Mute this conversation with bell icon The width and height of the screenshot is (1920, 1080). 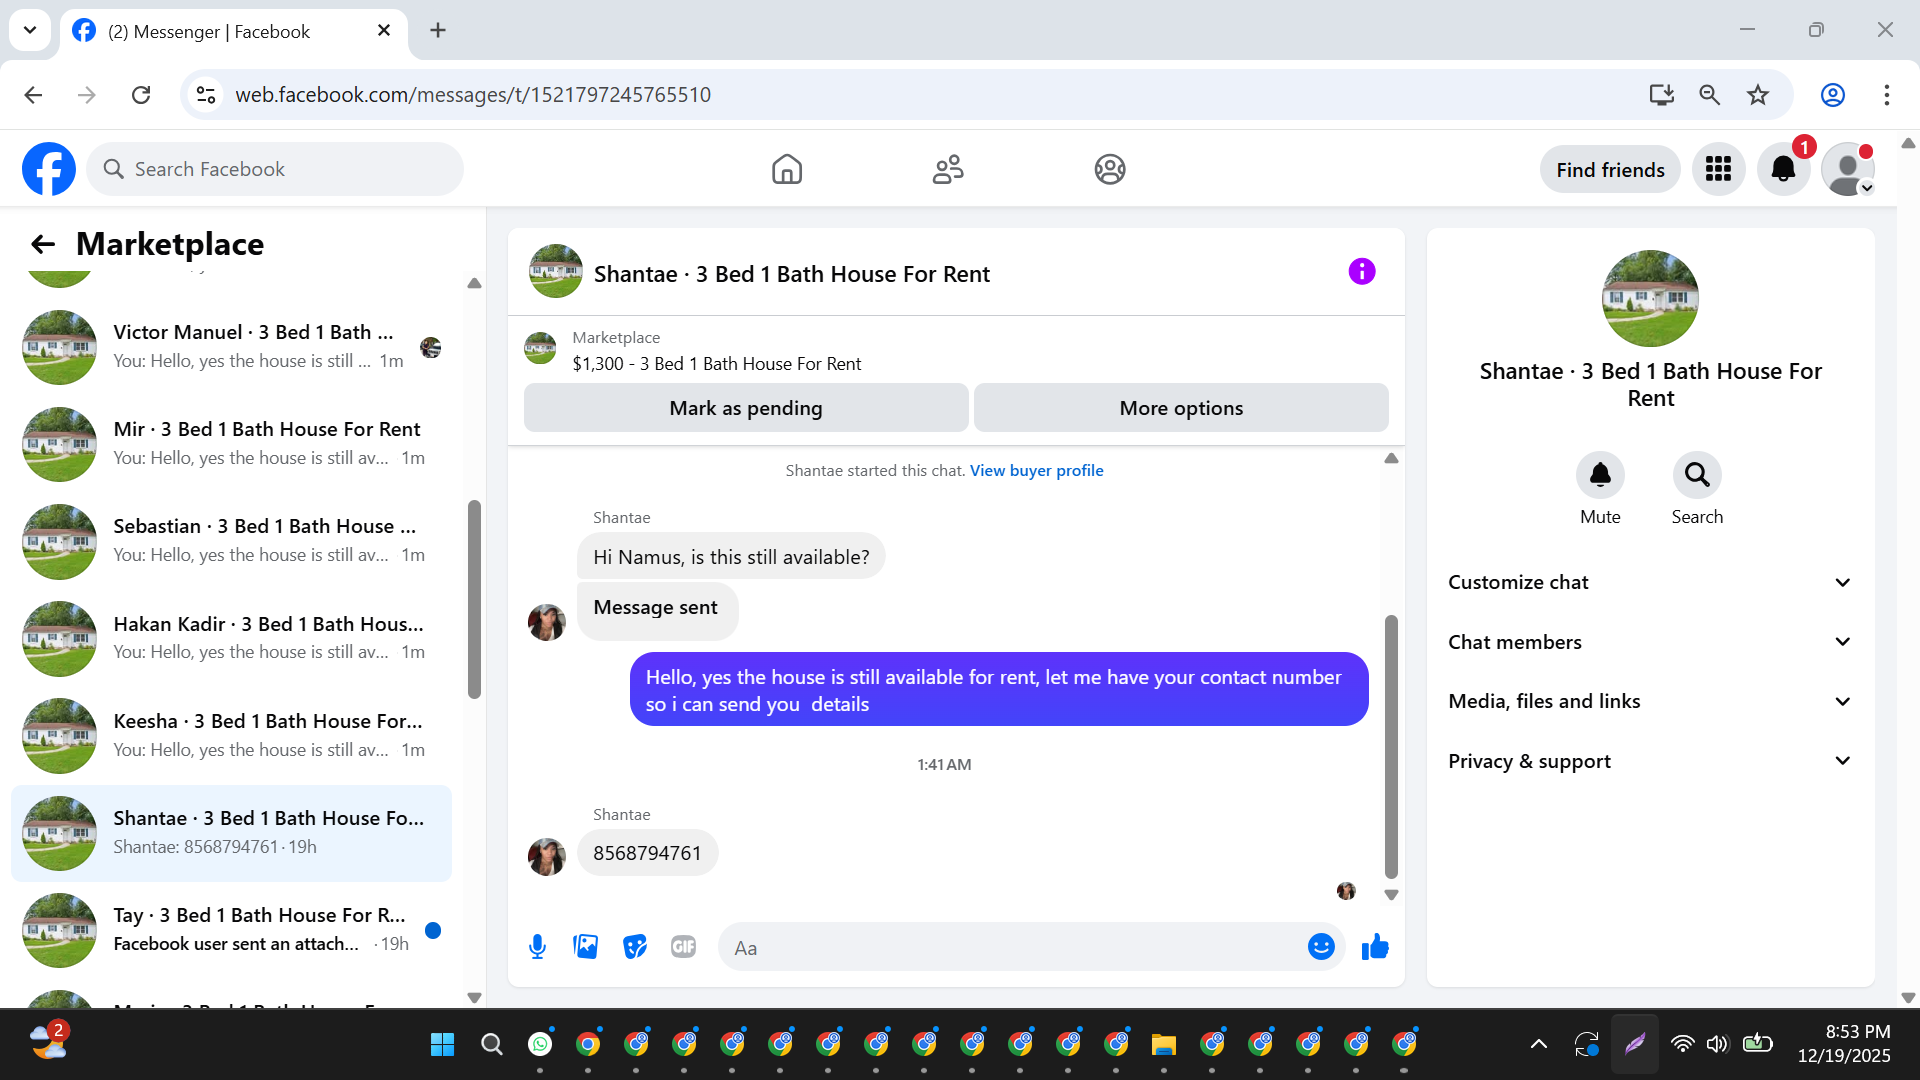tap(1599, 475)
